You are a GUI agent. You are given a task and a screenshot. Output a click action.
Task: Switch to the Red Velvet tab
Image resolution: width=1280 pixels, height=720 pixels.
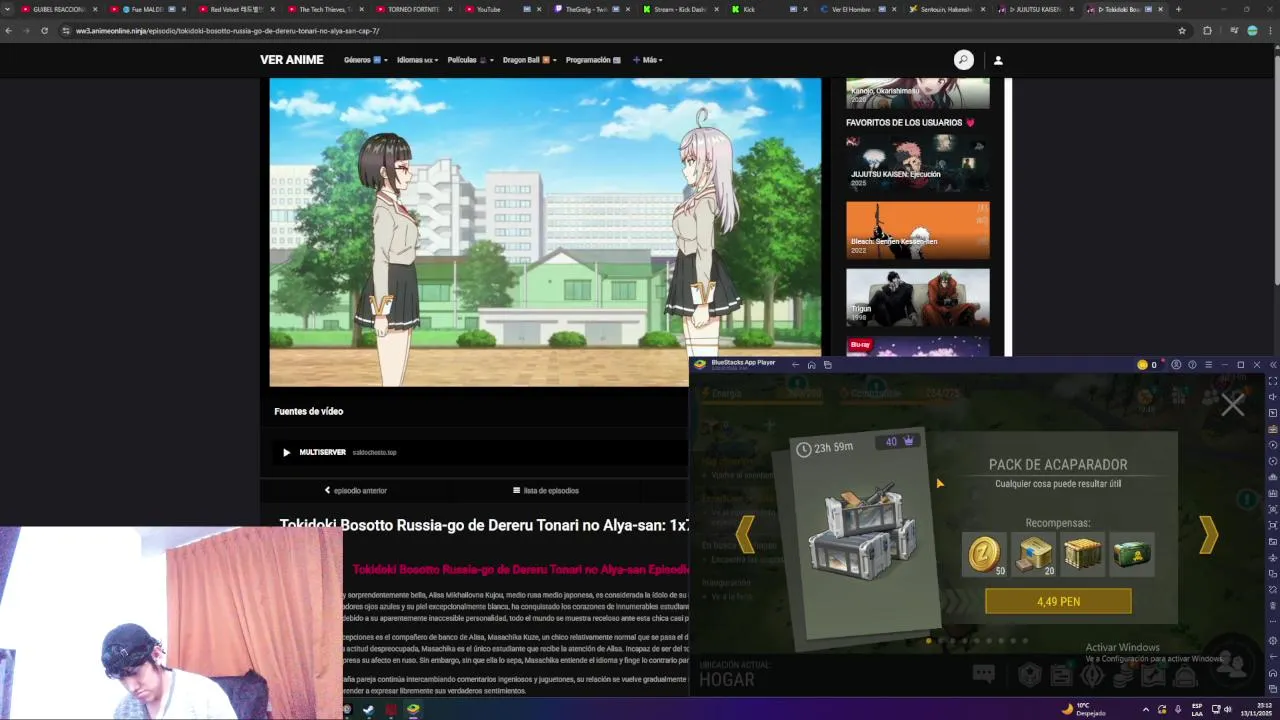click(x=236, y=9)
